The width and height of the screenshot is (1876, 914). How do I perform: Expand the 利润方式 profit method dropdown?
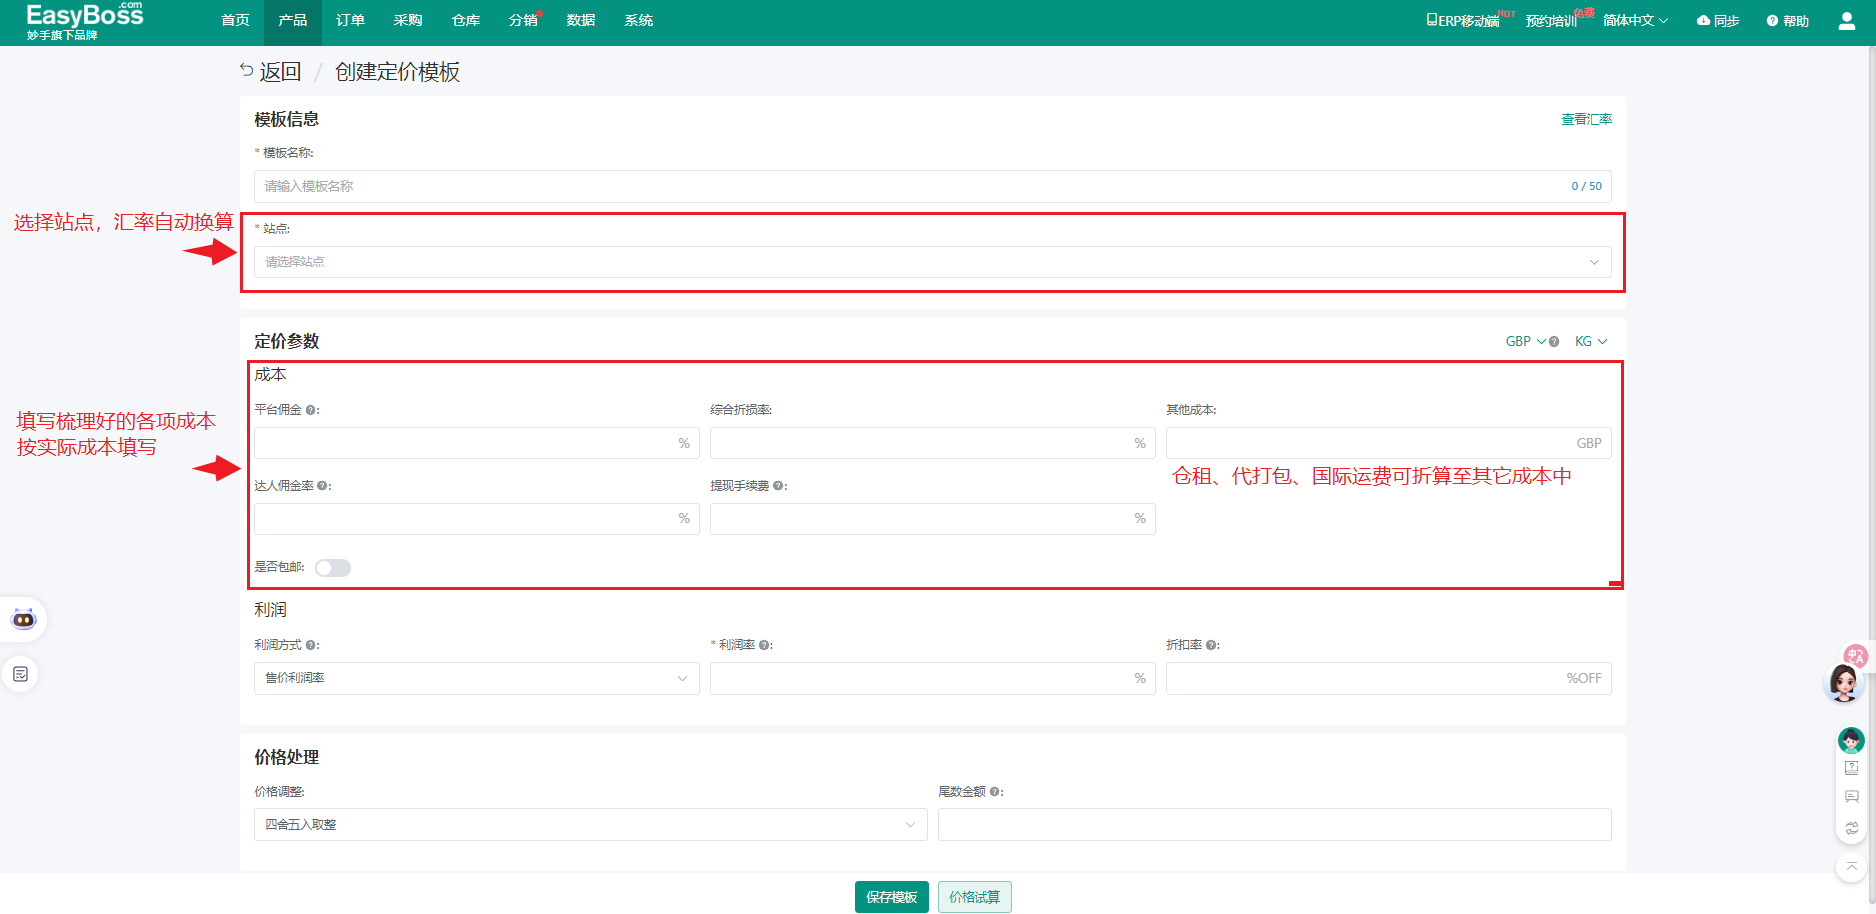click(x=476, y=678)
